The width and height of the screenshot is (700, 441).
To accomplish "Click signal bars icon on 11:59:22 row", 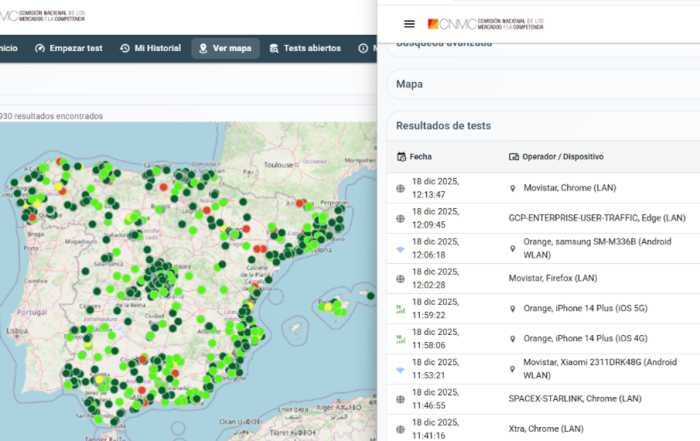I will click(x=401, y=309).
